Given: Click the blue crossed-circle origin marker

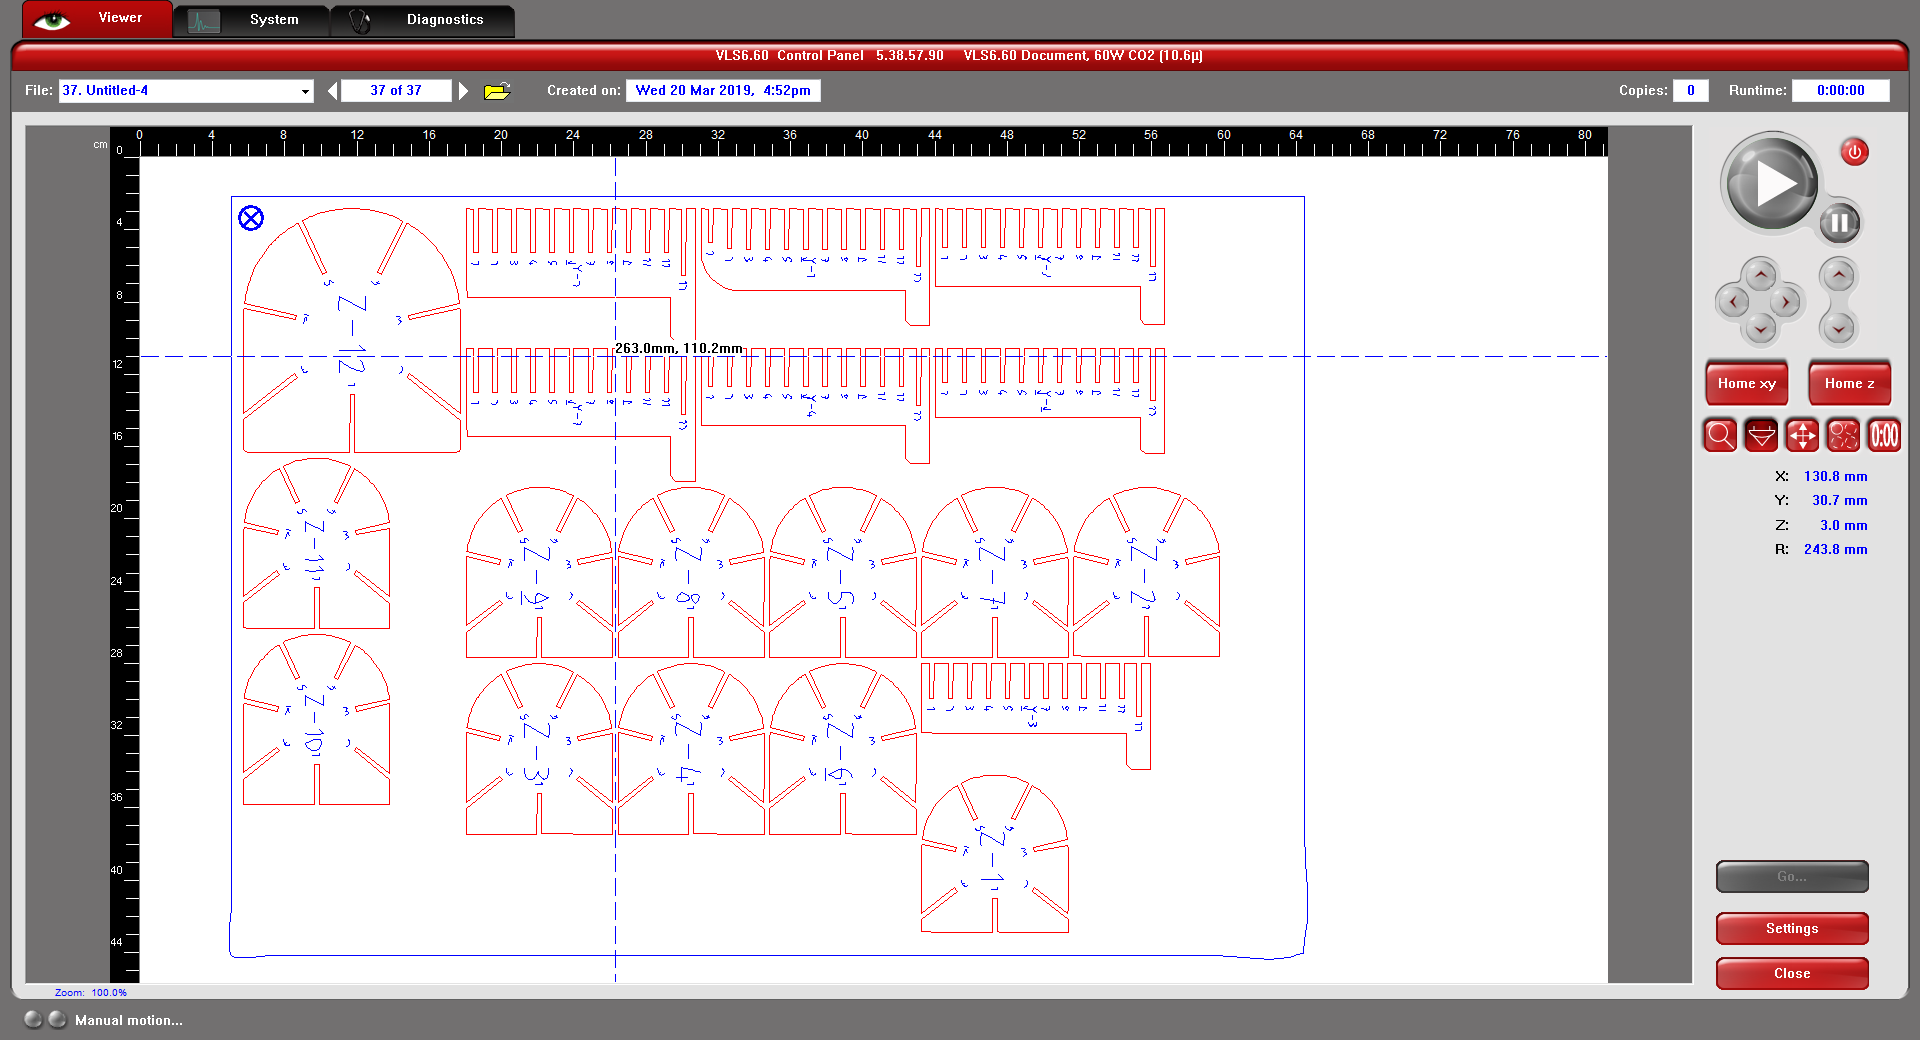Looking at the screenshot, I should pos(251,218).
